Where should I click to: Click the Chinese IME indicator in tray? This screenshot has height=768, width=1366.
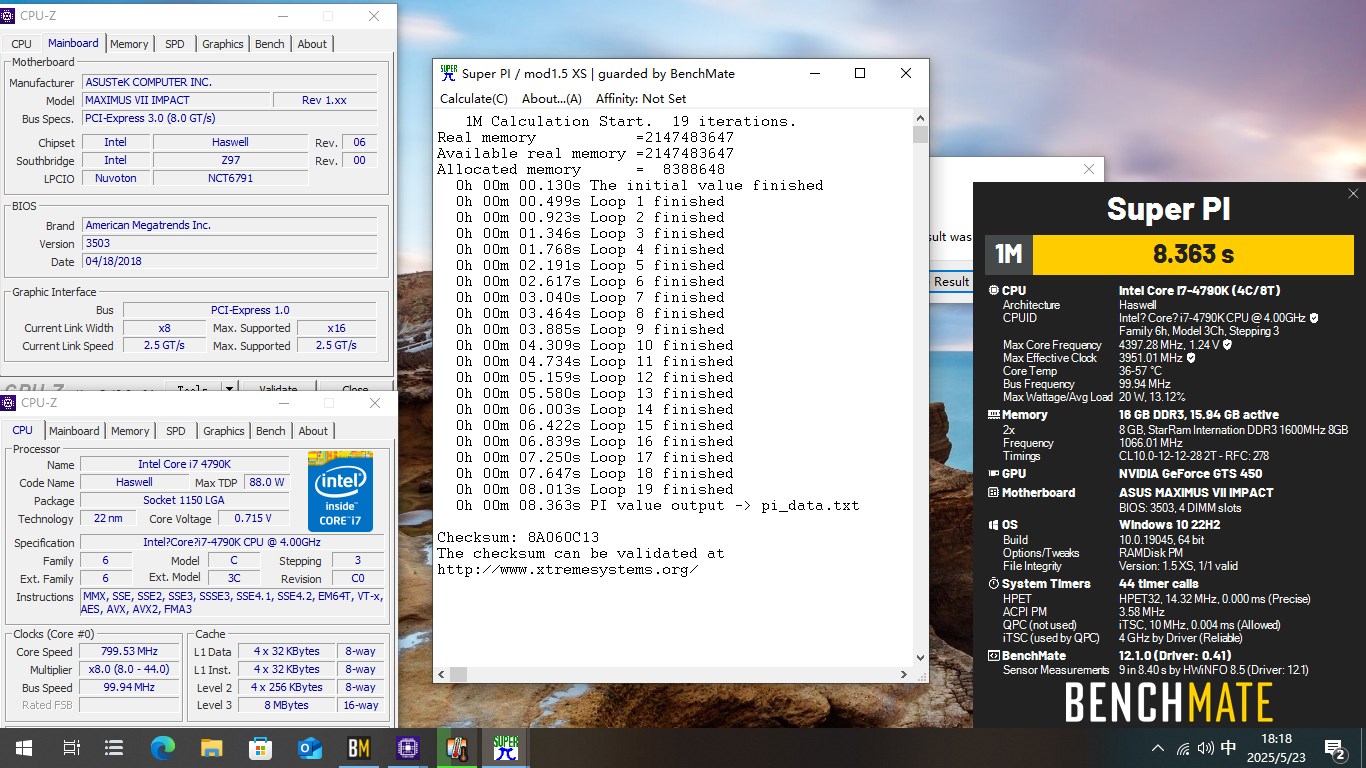1229,748
